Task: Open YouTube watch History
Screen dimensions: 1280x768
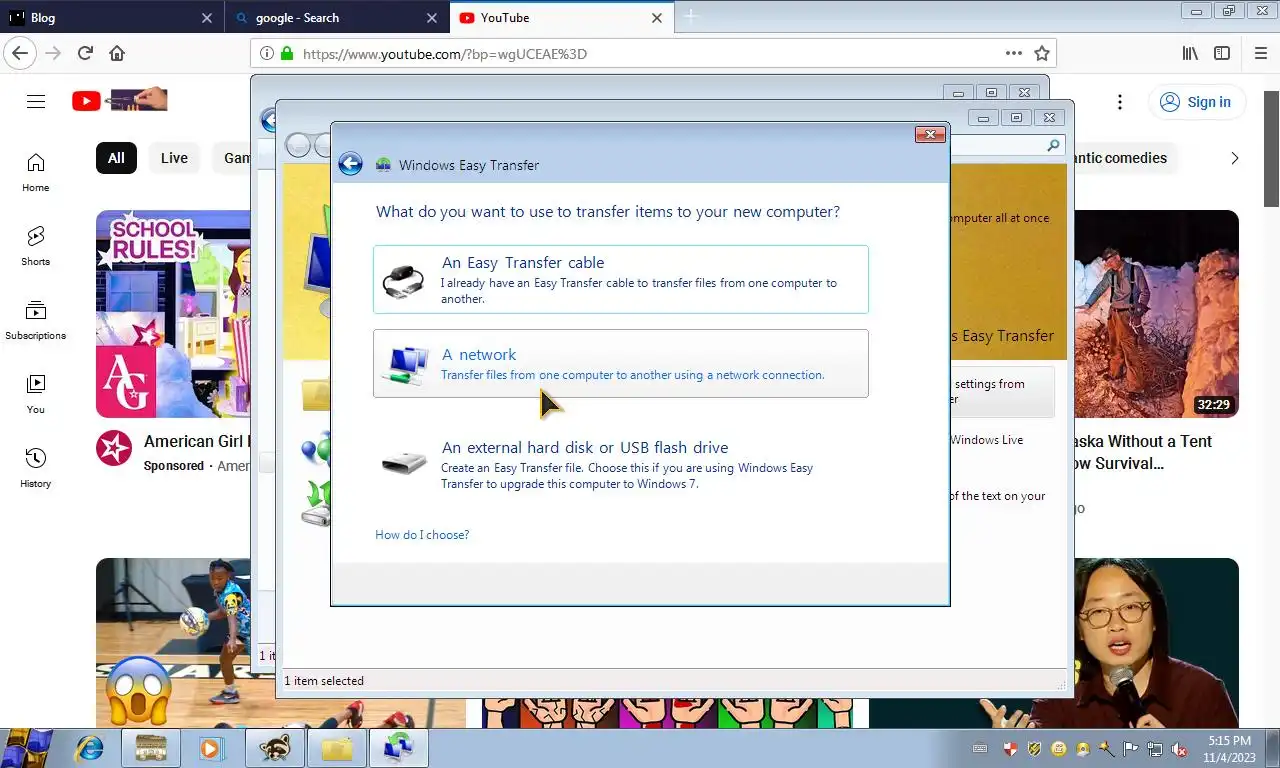Action: [x=36, y=468]
